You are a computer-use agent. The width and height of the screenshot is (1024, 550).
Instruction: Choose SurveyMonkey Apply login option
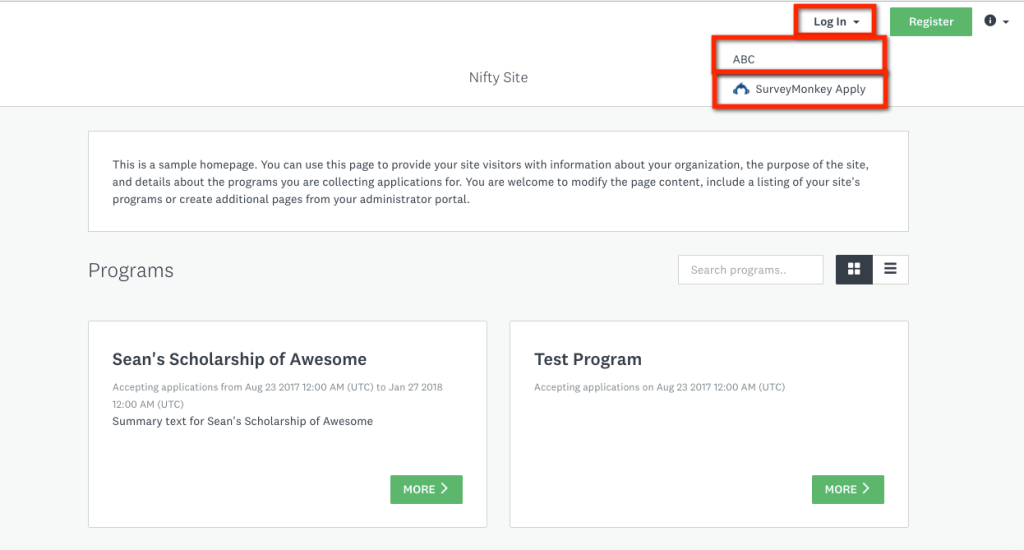click(x=799, y=89)
